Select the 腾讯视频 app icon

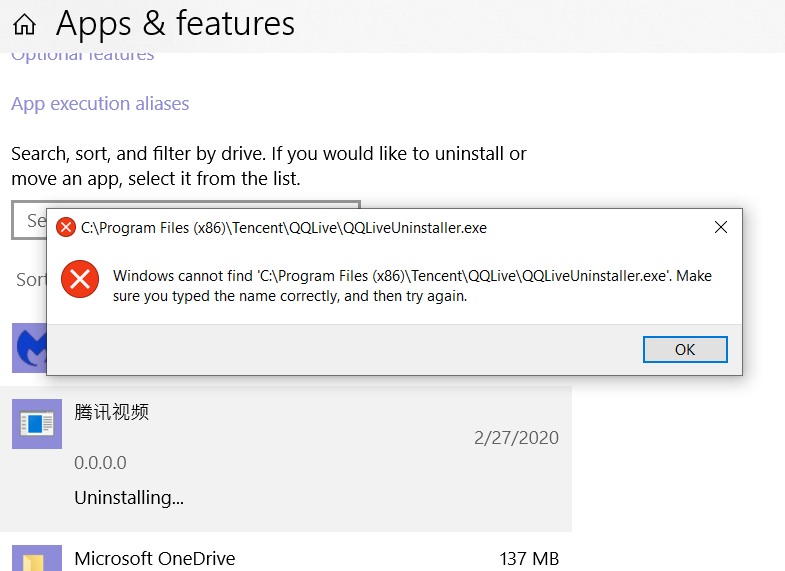tap(37, 424)
